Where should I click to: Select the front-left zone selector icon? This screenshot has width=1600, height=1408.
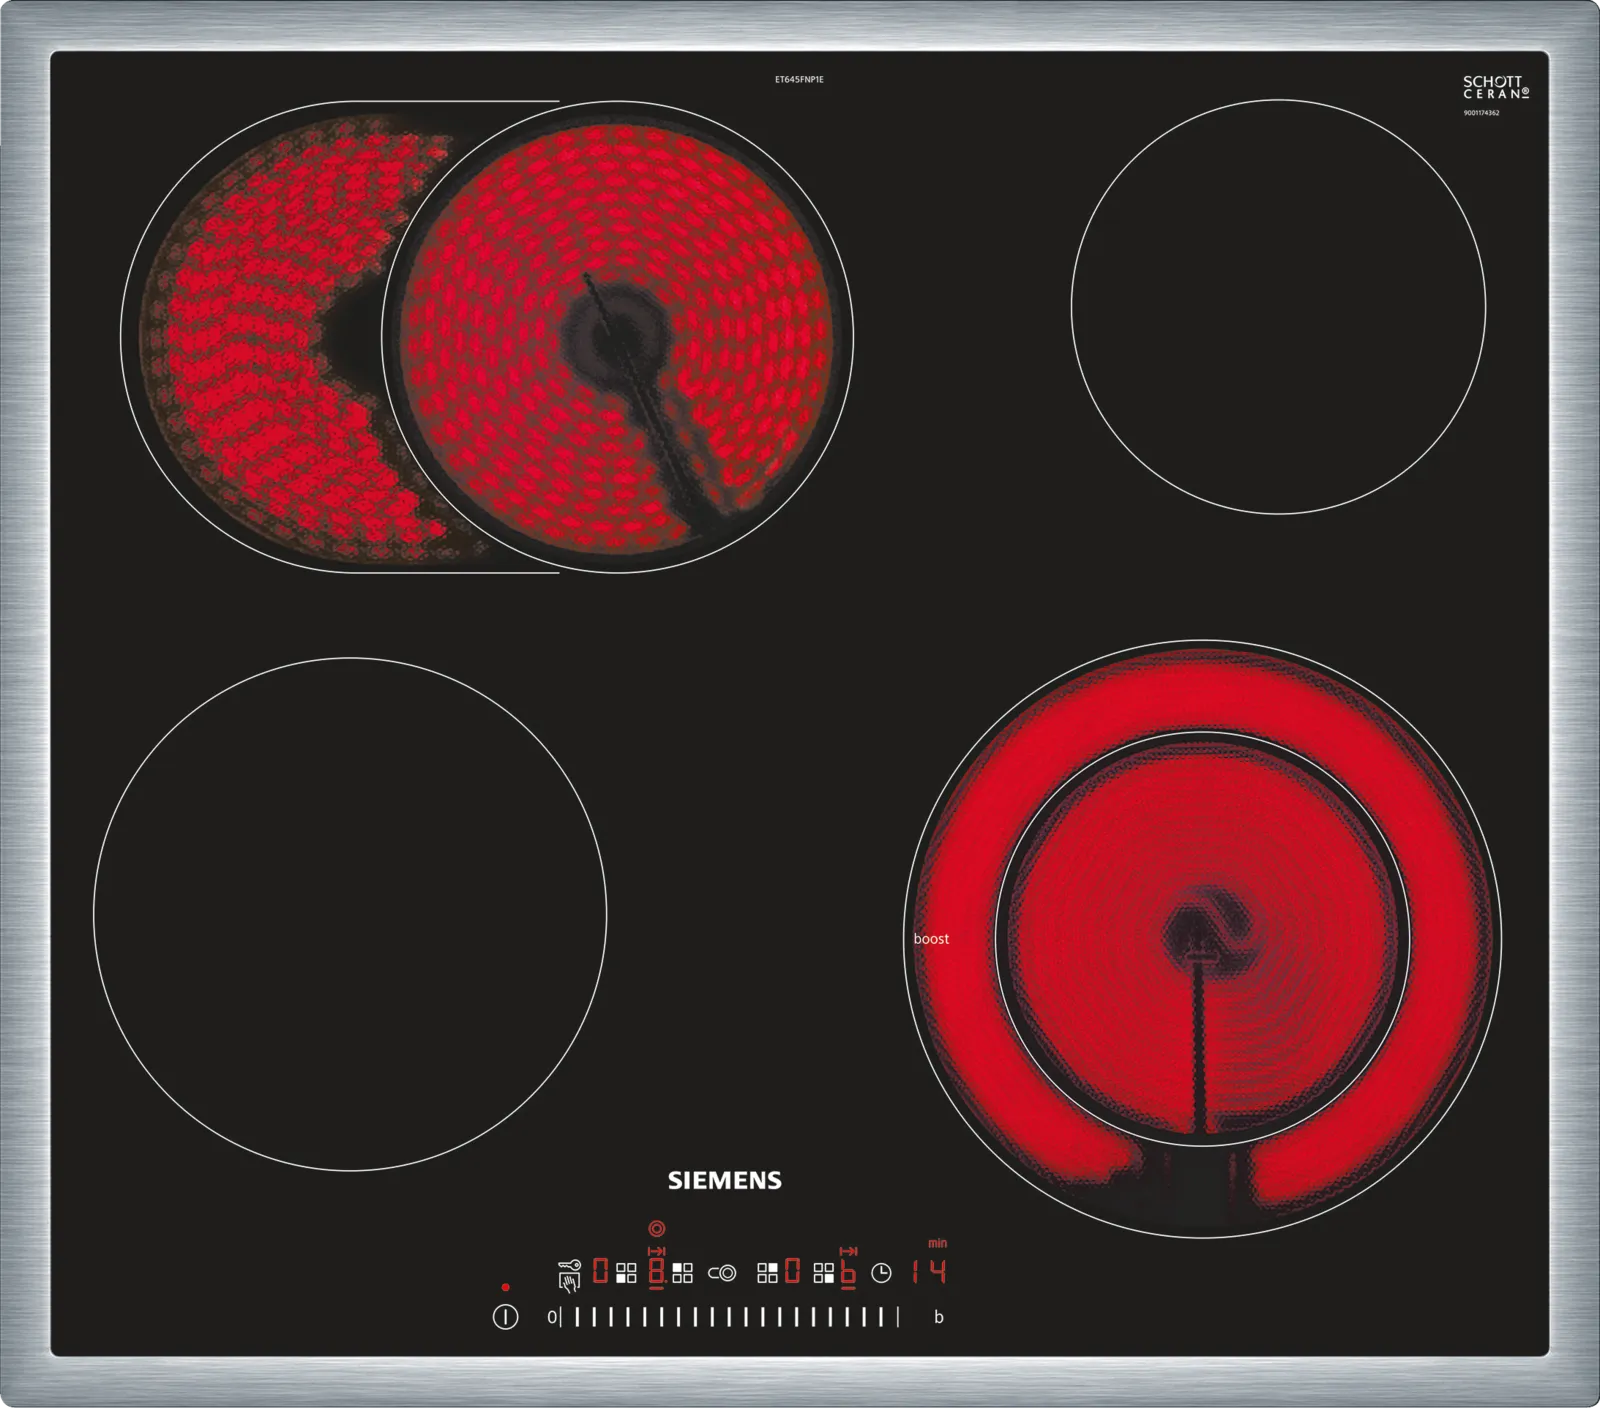626,1273
